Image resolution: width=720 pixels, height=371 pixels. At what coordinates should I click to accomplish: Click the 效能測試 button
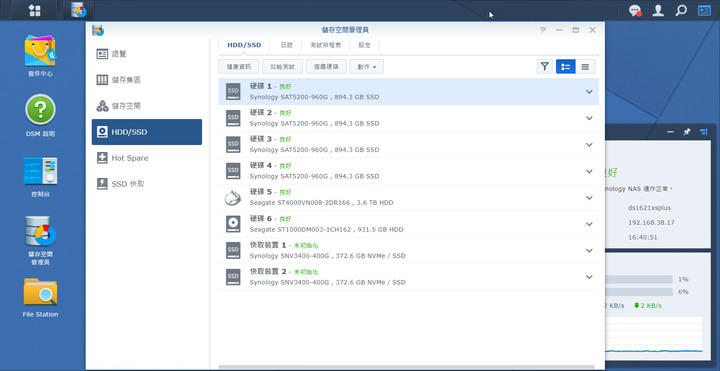[282, 67]
